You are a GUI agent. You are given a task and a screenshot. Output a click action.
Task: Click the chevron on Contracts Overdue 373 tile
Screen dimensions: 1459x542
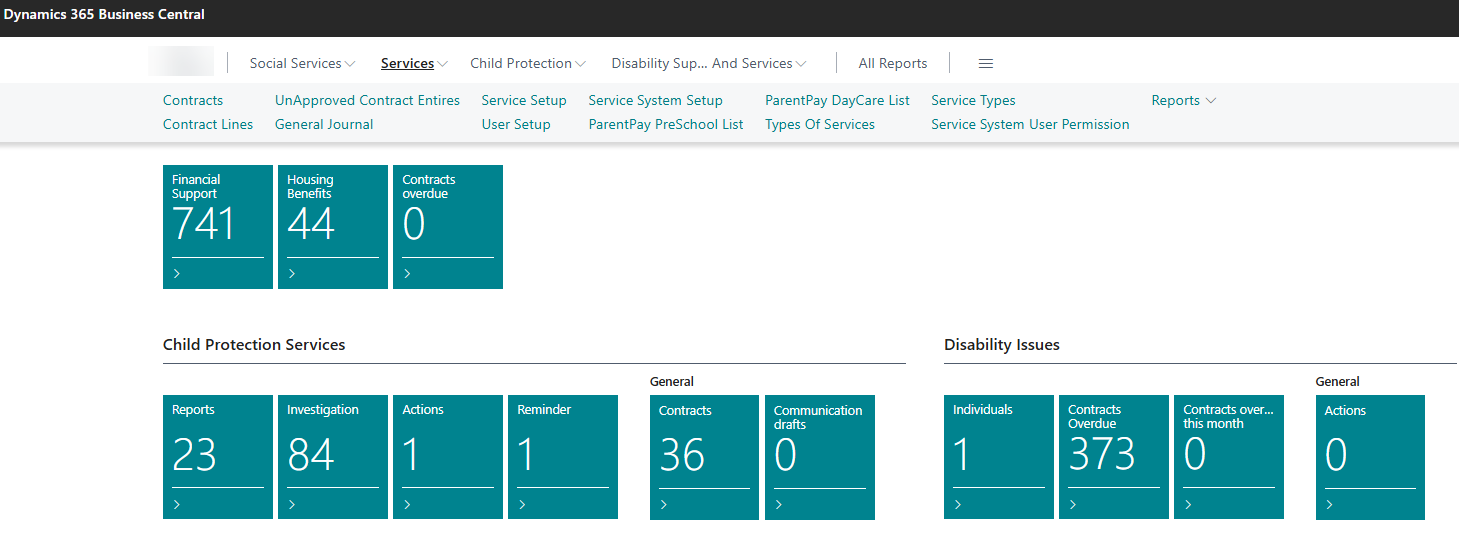[x=1073, y=505]
